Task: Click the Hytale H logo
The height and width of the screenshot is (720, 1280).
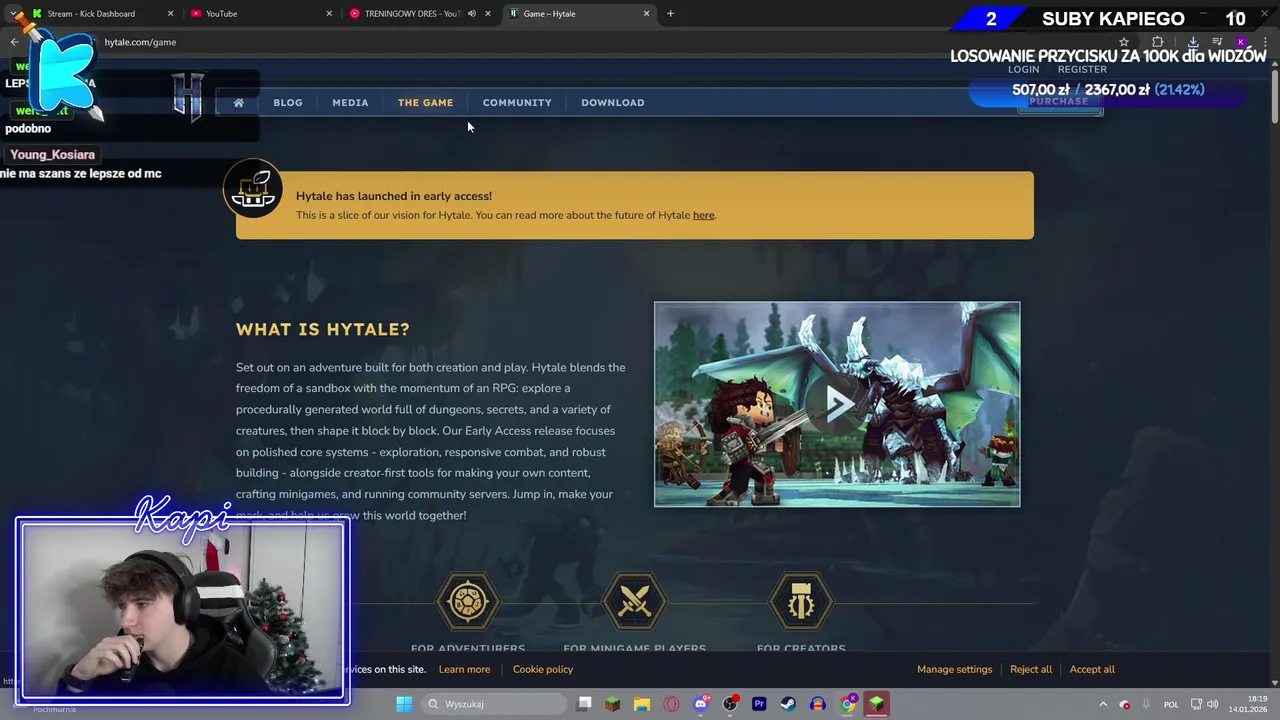Action: (188, 97)
